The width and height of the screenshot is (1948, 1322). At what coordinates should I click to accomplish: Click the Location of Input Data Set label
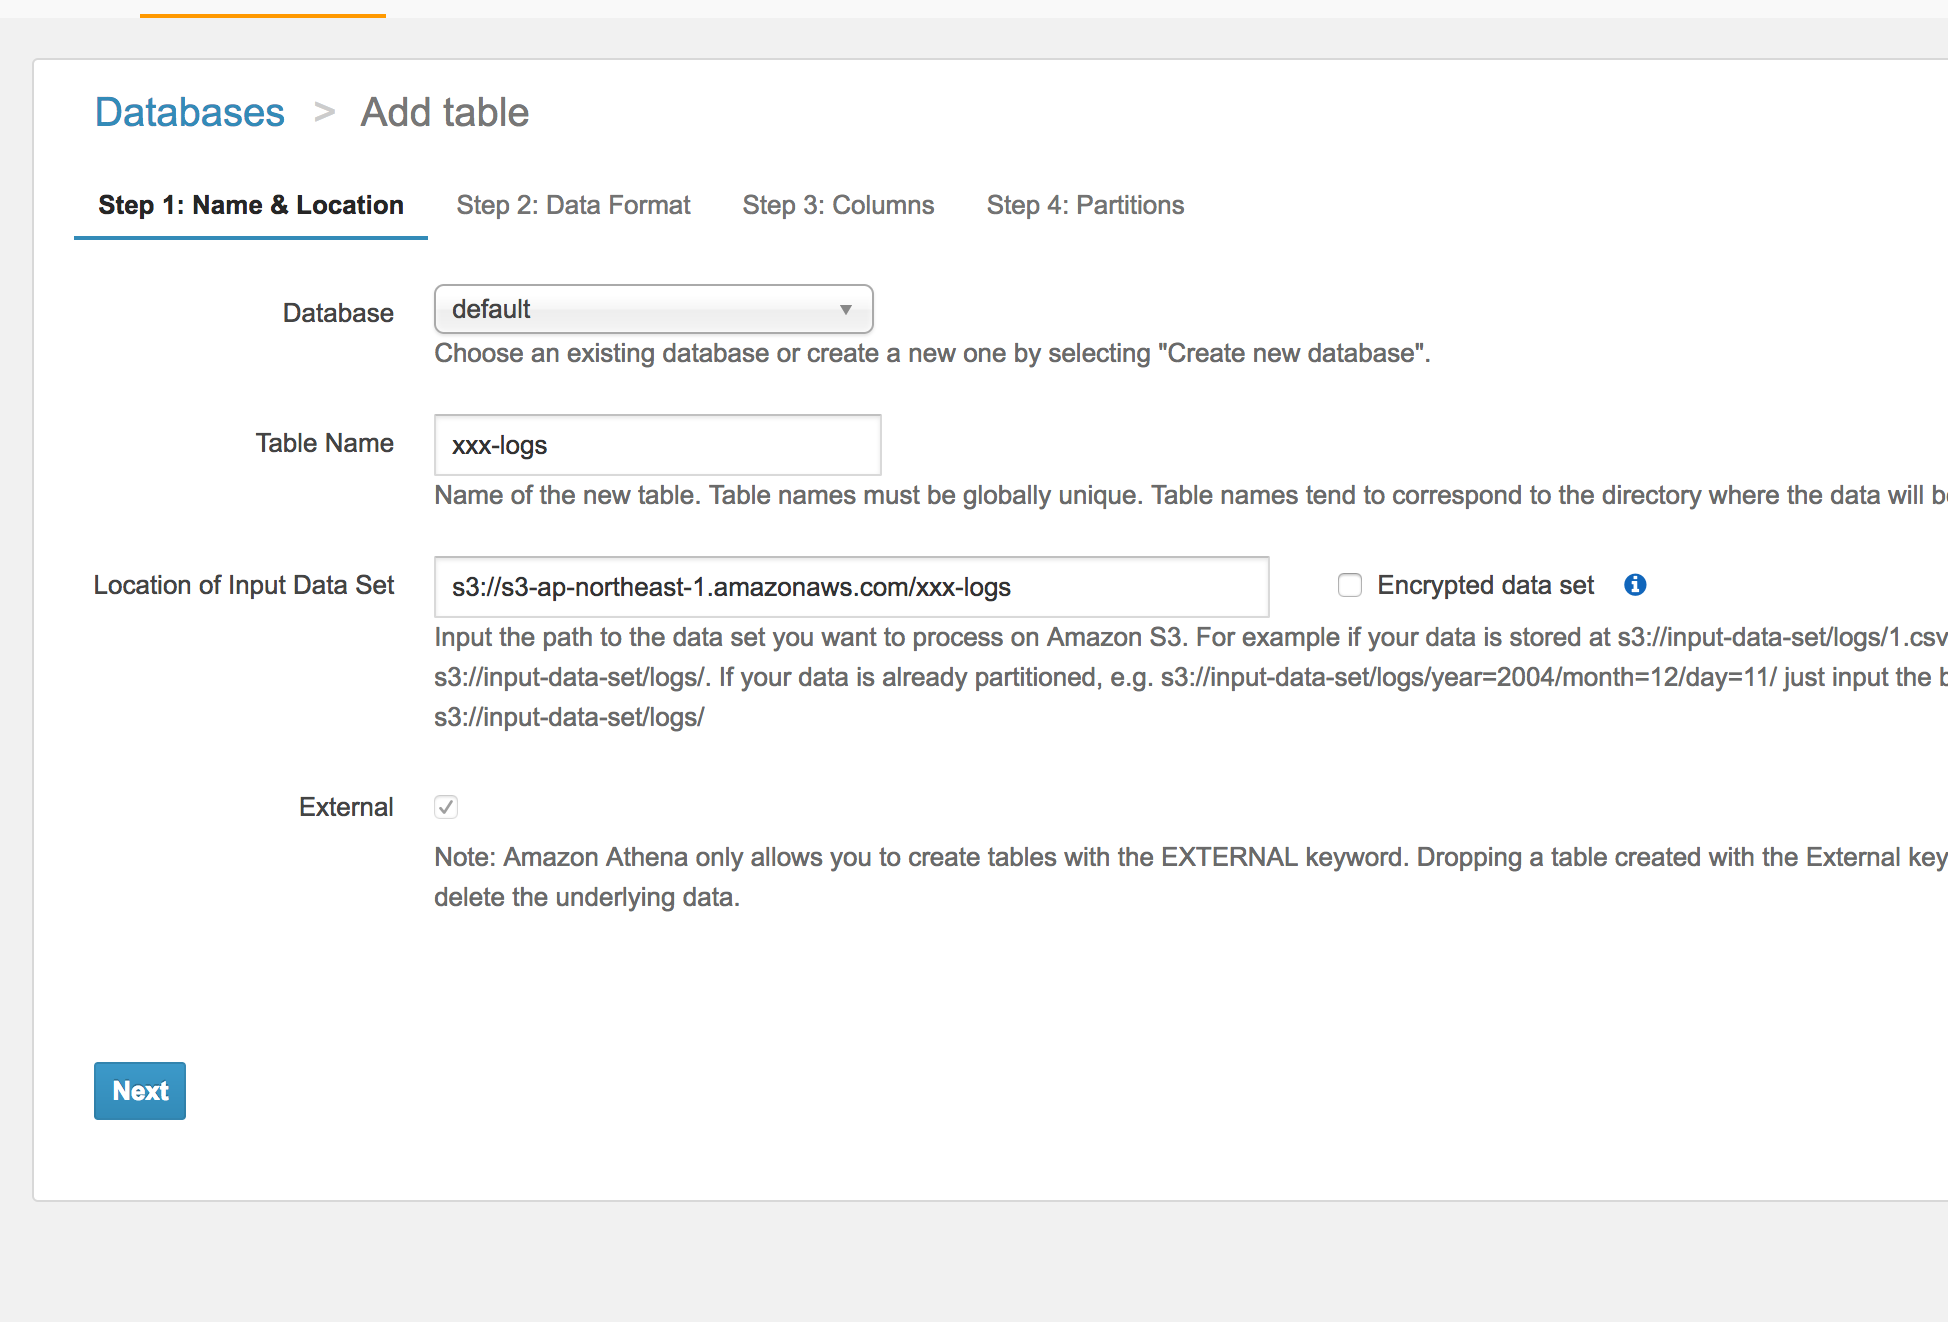tap(244, 585)
